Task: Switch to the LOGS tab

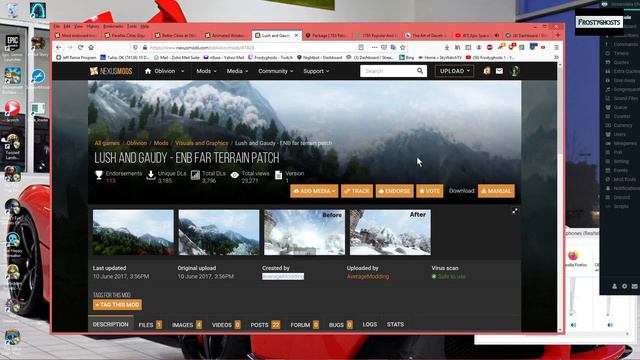Action: pos(370,324)
